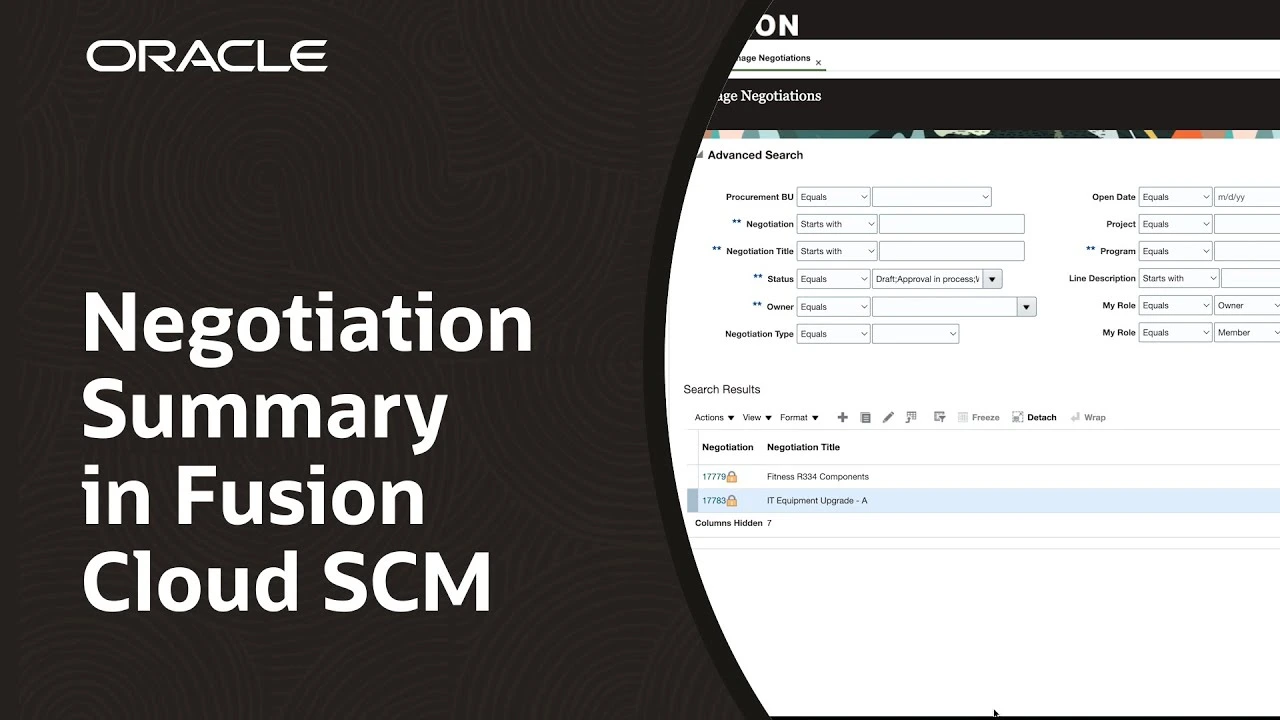Open operator dropdown beside My Role Member
Viewport: 1280px width, 720px height.
pos(1175,332)
